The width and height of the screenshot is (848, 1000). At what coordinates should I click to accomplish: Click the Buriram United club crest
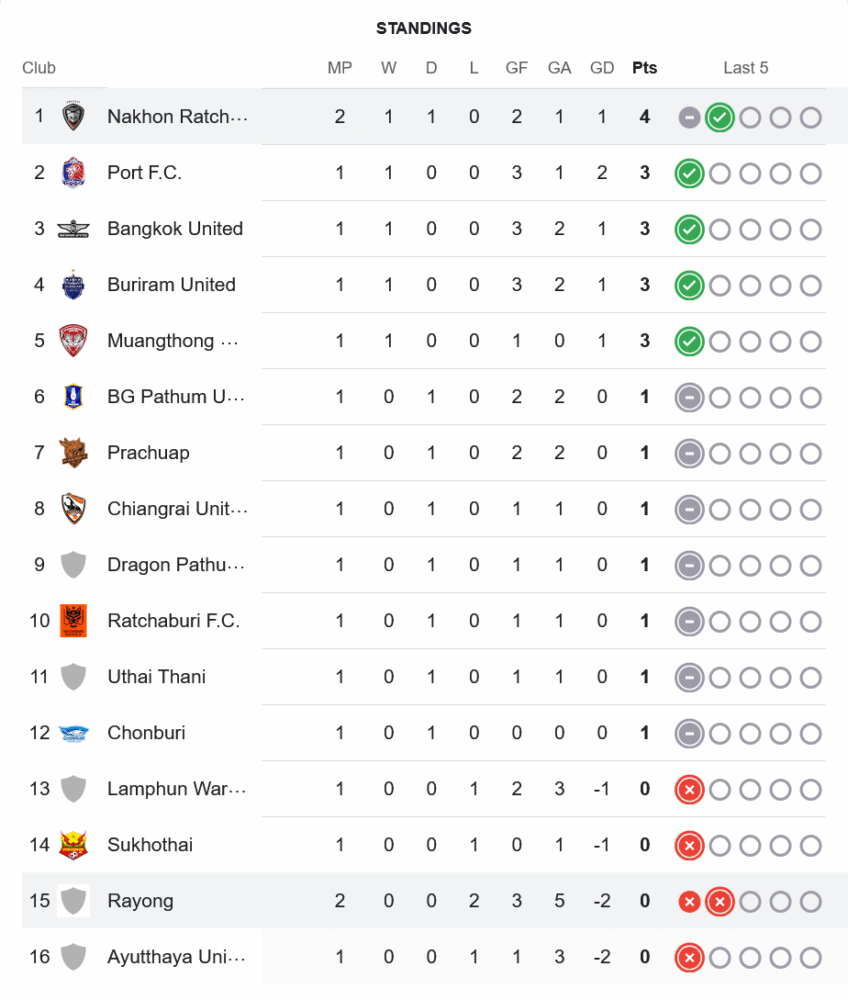pyautogui.click(x=73, y=285)
